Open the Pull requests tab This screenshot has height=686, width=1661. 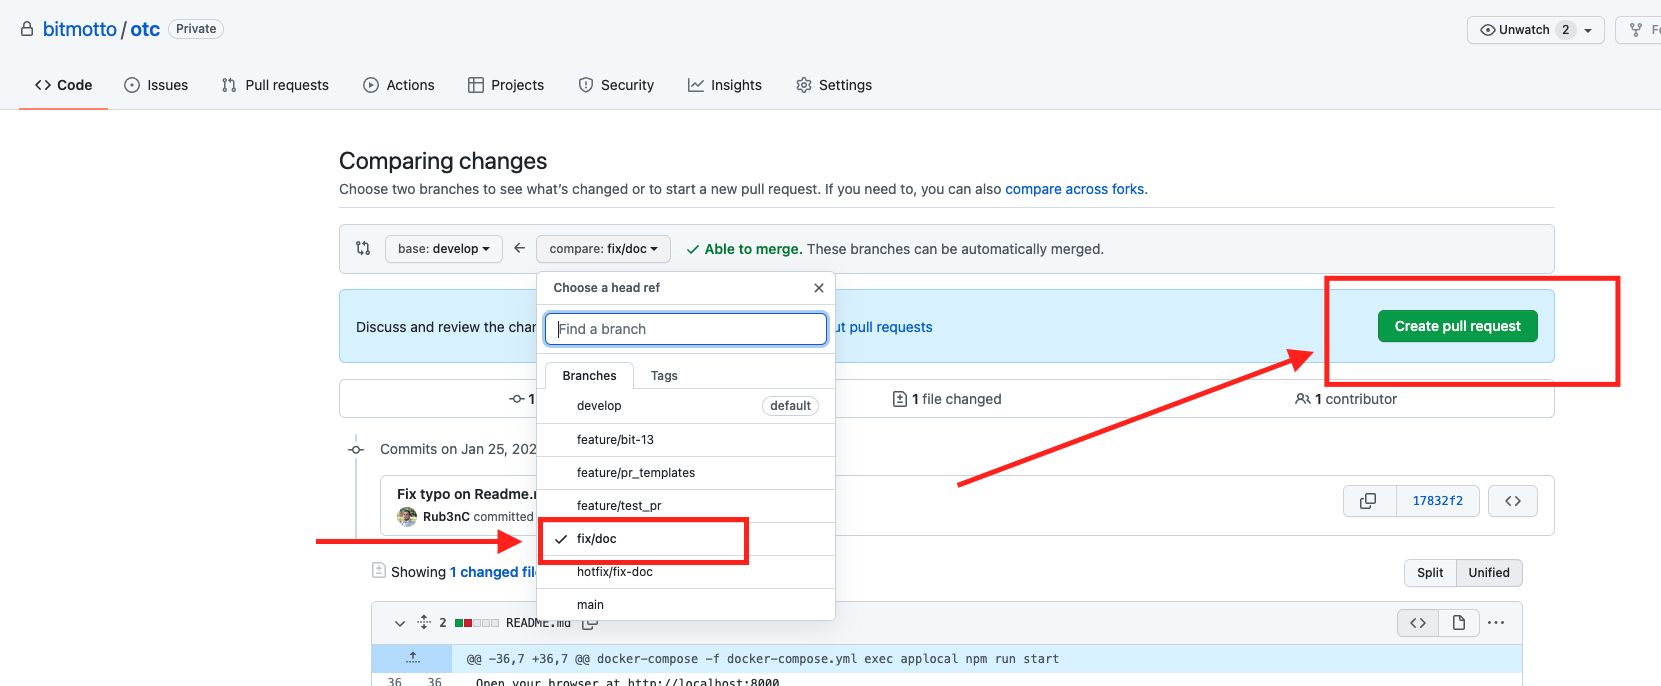275,85
